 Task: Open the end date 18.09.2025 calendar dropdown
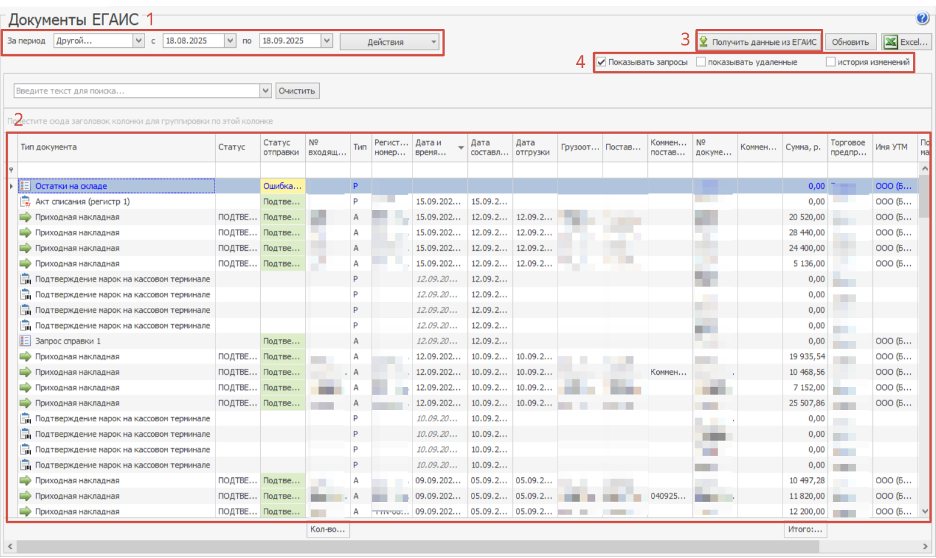tap(327, 41)
